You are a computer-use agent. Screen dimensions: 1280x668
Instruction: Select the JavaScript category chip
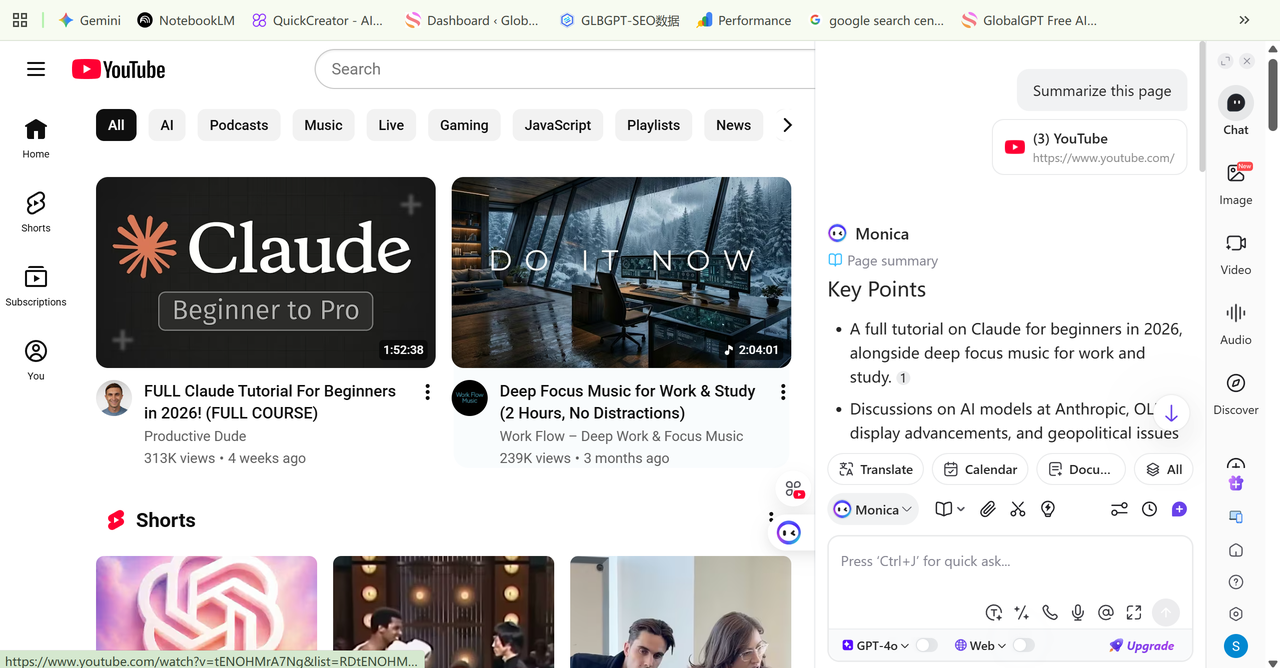tap(558, 125)
